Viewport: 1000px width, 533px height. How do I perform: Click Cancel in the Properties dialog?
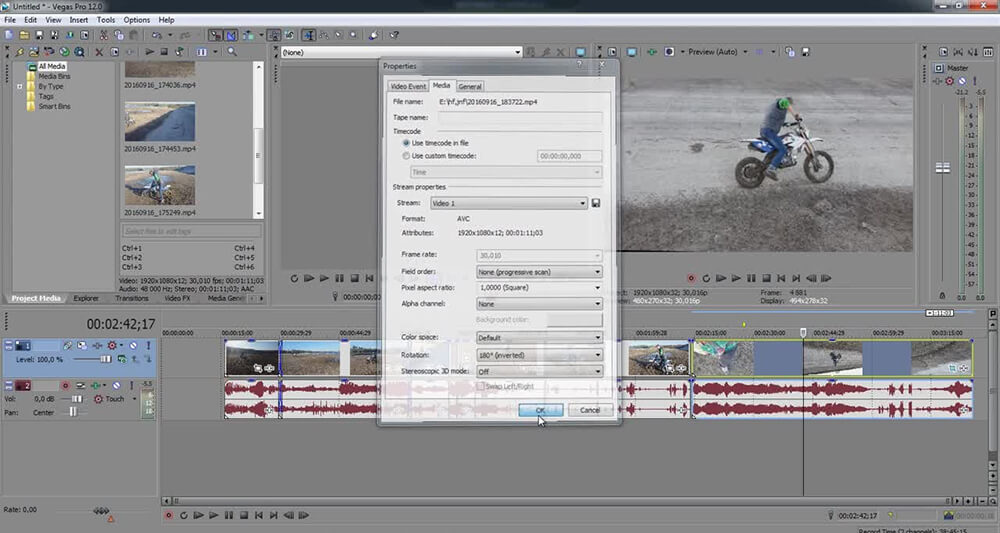click(590, 410)
